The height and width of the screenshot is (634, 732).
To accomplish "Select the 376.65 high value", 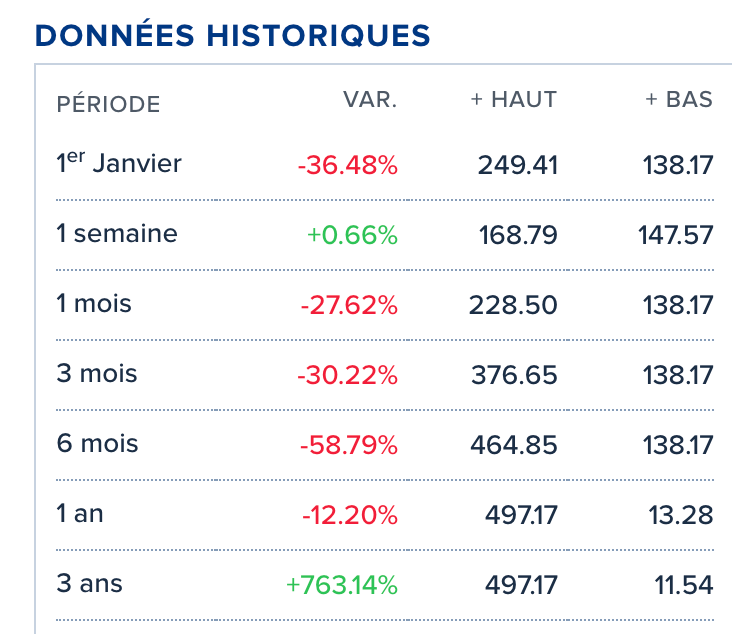I will tap(514, 375).
